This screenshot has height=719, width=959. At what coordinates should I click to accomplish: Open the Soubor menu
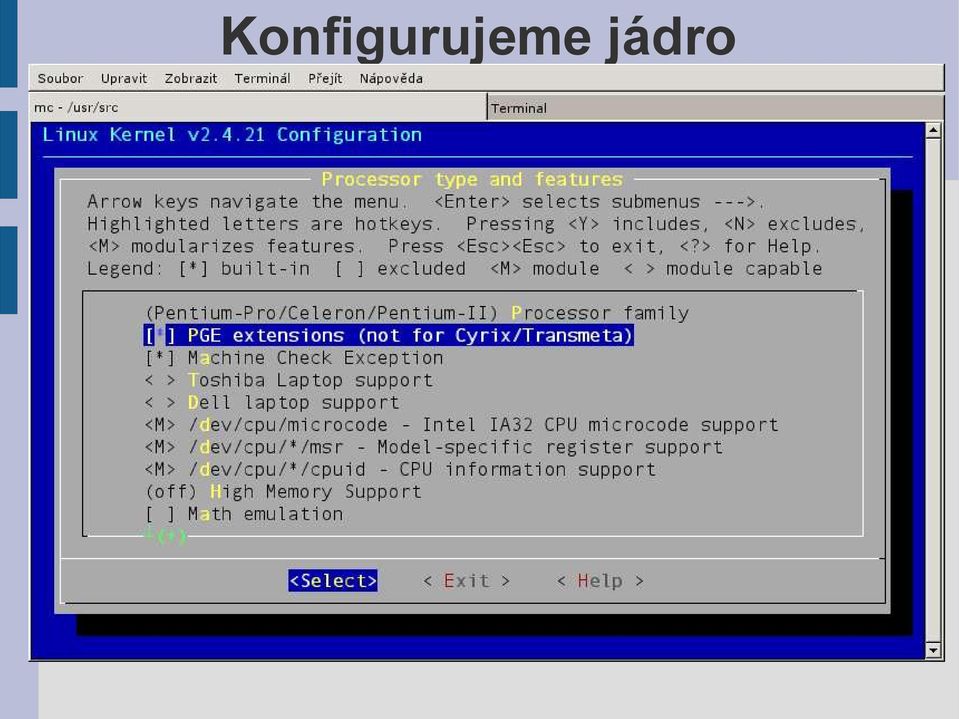click(x=60, y=78)
